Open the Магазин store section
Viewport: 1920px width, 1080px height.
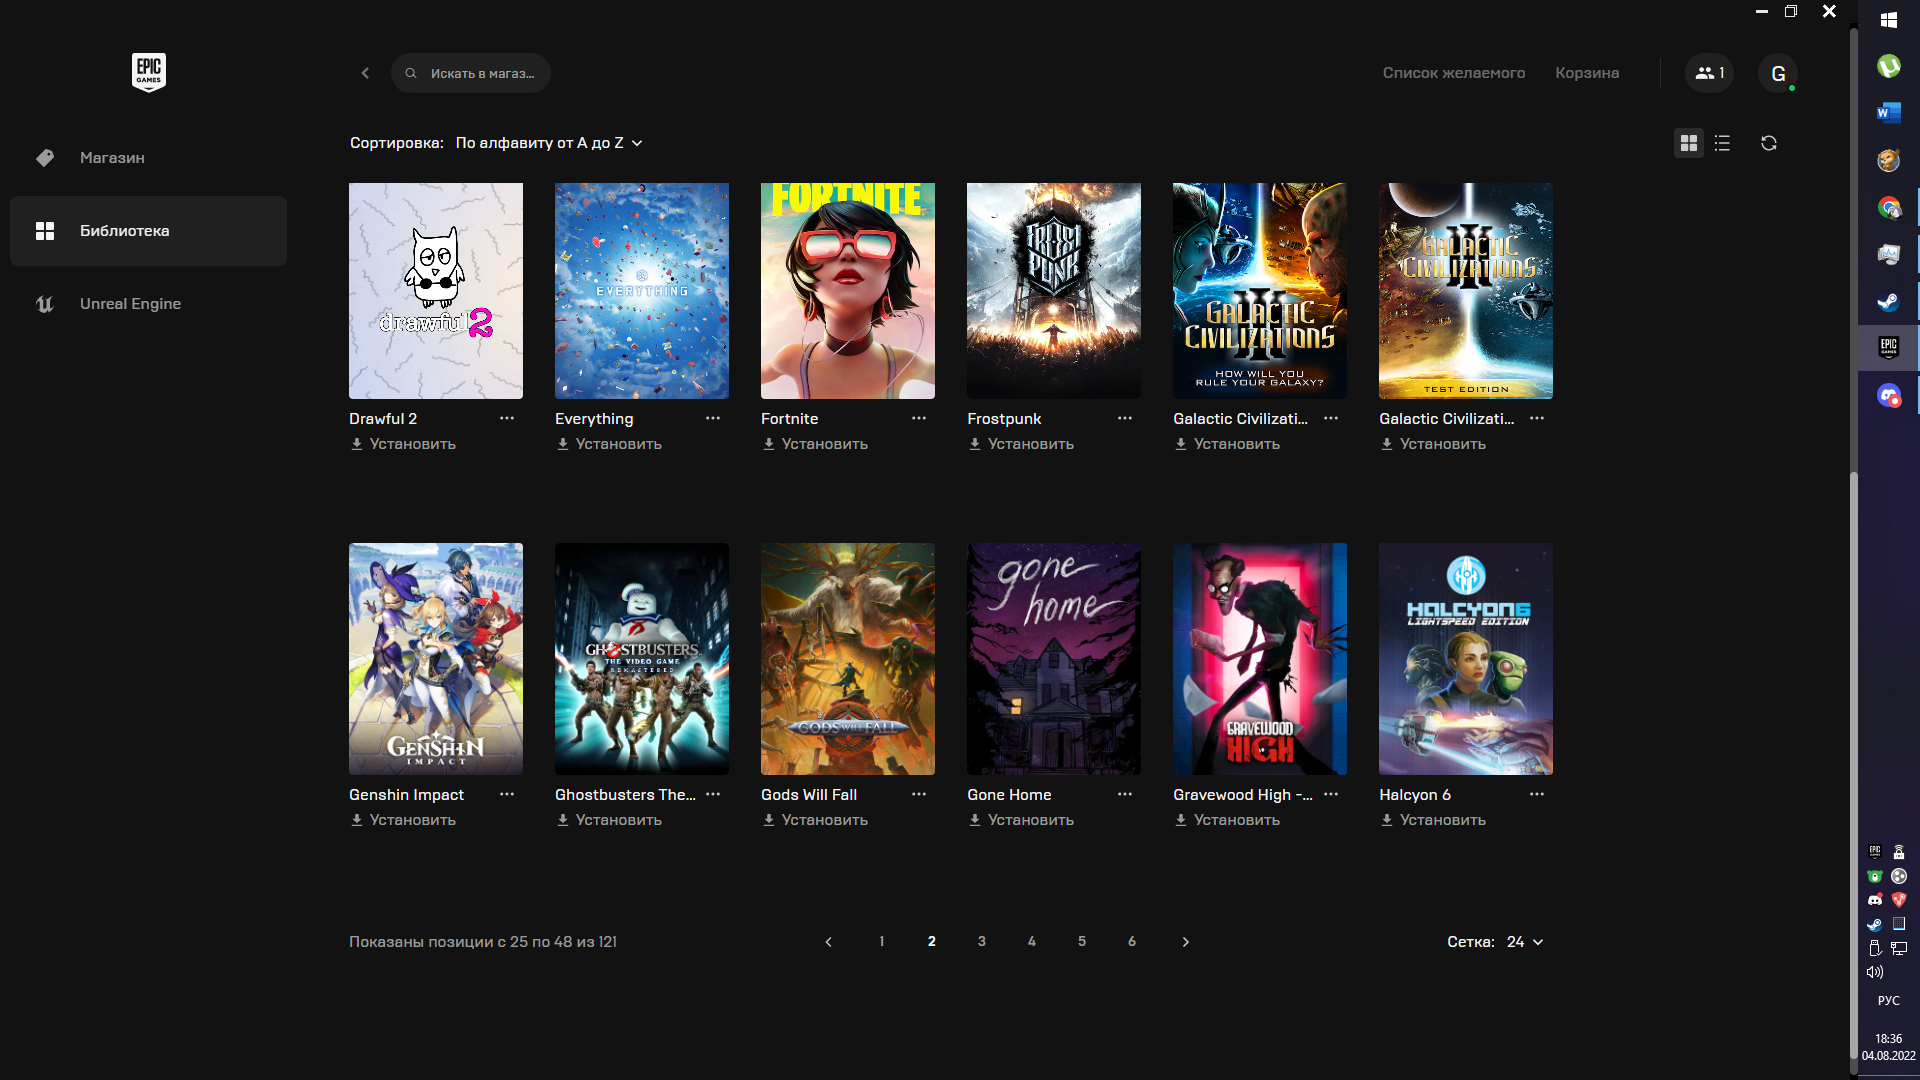[148, 158]
